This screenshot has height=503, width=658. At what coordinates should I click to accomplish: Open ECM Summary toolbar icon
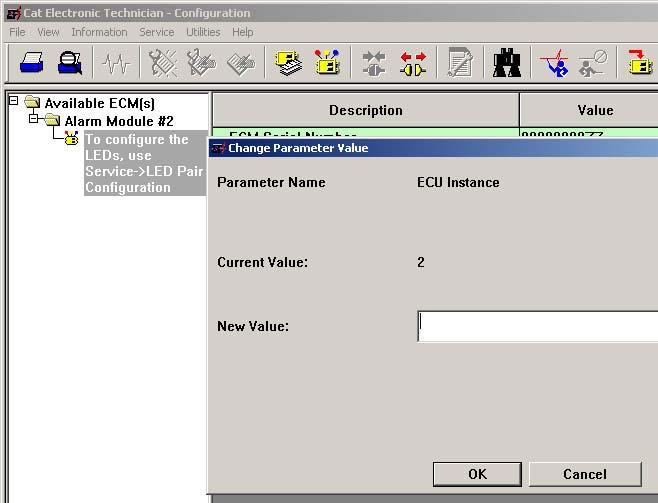(x=288, y=63)
